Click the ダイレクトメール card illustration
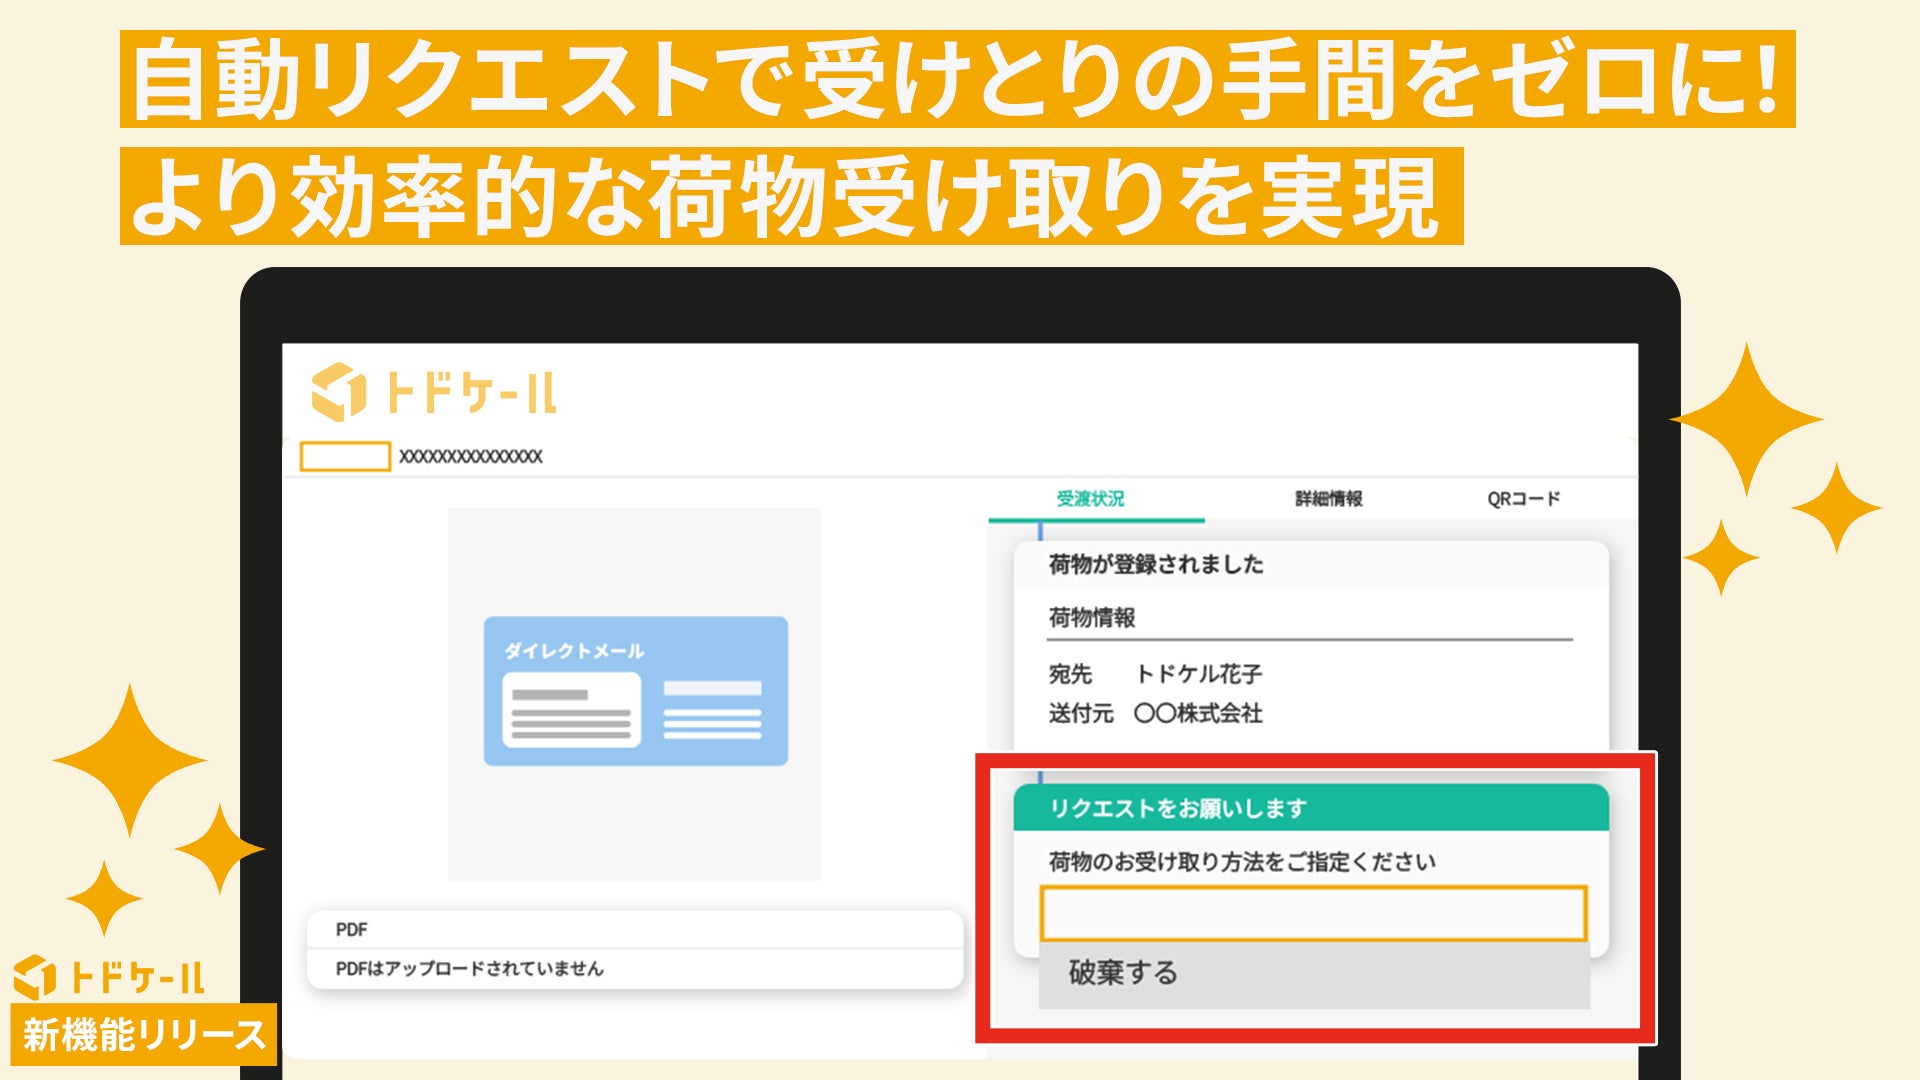 pos(635,691)
